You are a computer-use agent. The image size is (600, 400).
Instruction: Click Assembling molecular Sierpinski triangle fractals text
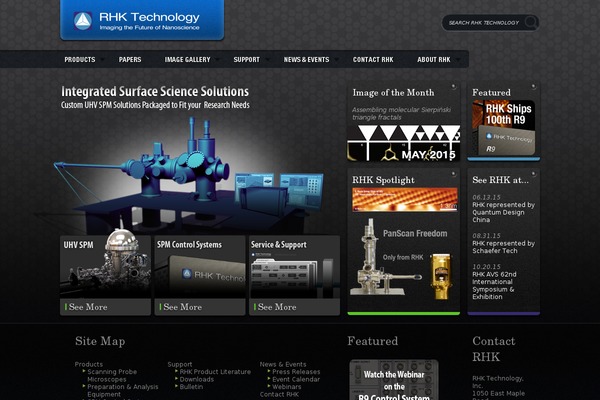[401, 114]
